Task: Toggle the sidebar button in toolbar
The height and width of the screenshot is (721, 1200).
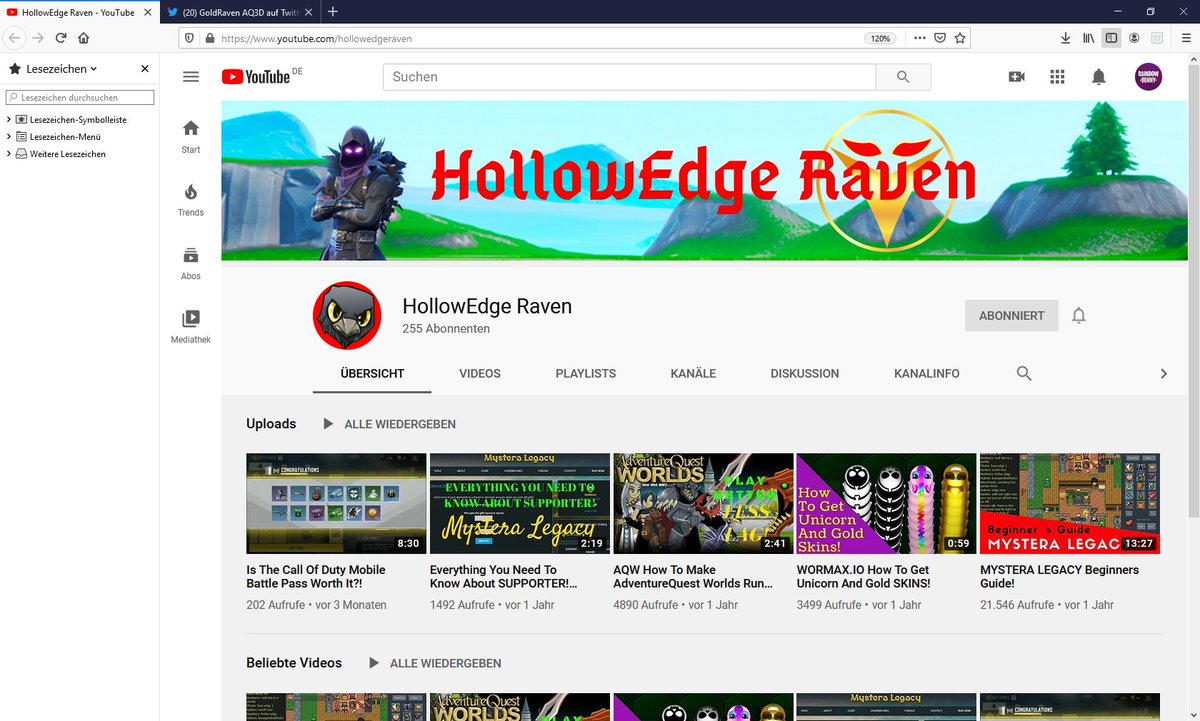Action: point(1111,38)
